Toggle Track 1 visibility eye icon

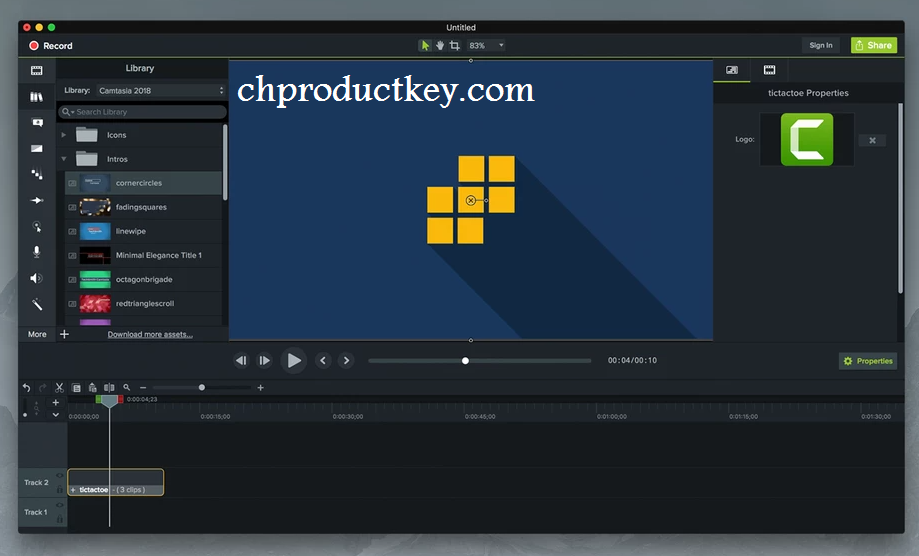click(60, 505)
